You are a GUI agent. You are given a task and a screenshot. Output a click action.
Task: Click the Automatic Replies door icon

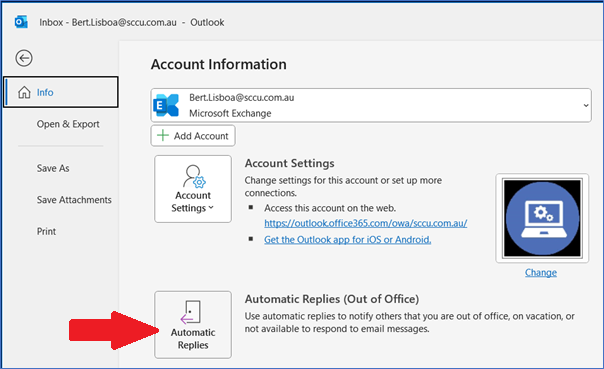coord(191,312)
